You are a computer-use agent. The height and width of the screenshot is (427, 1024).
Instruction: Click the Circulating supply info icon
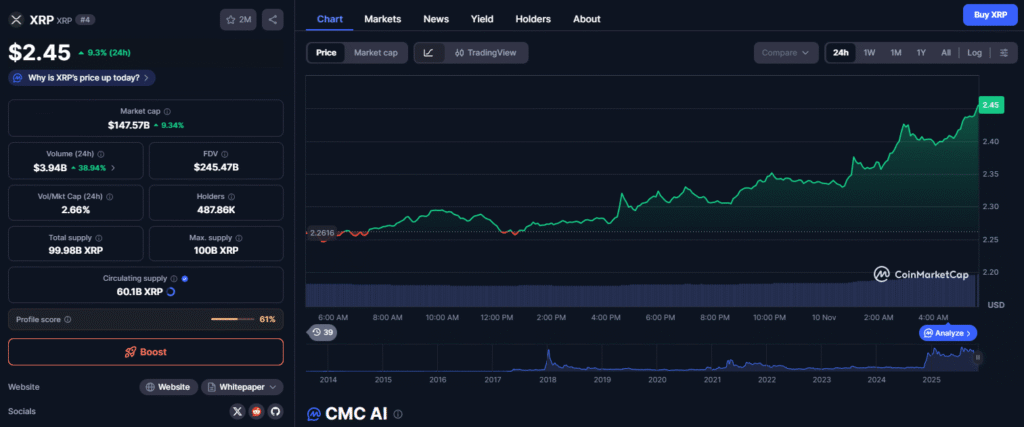tap(174, 278)
